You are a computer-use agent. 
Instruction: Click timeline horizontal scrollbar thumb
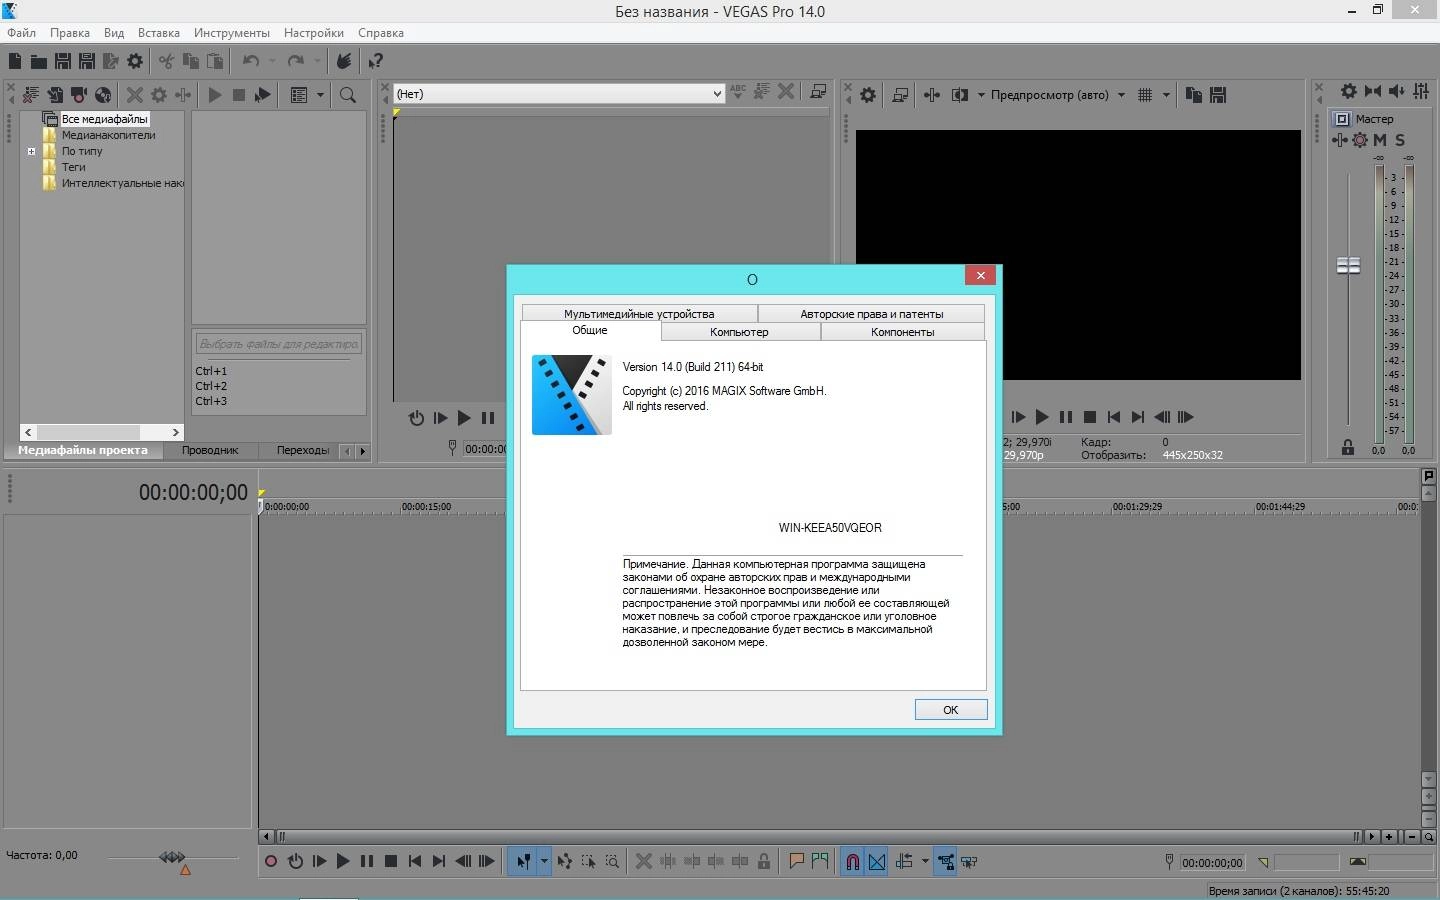tap(818, 836)
